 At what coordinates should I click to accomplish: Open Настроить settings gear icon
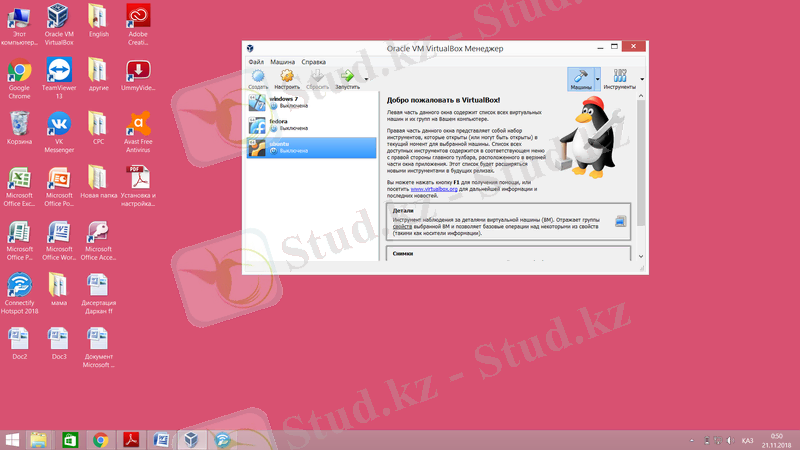click(x=287, y=80)
